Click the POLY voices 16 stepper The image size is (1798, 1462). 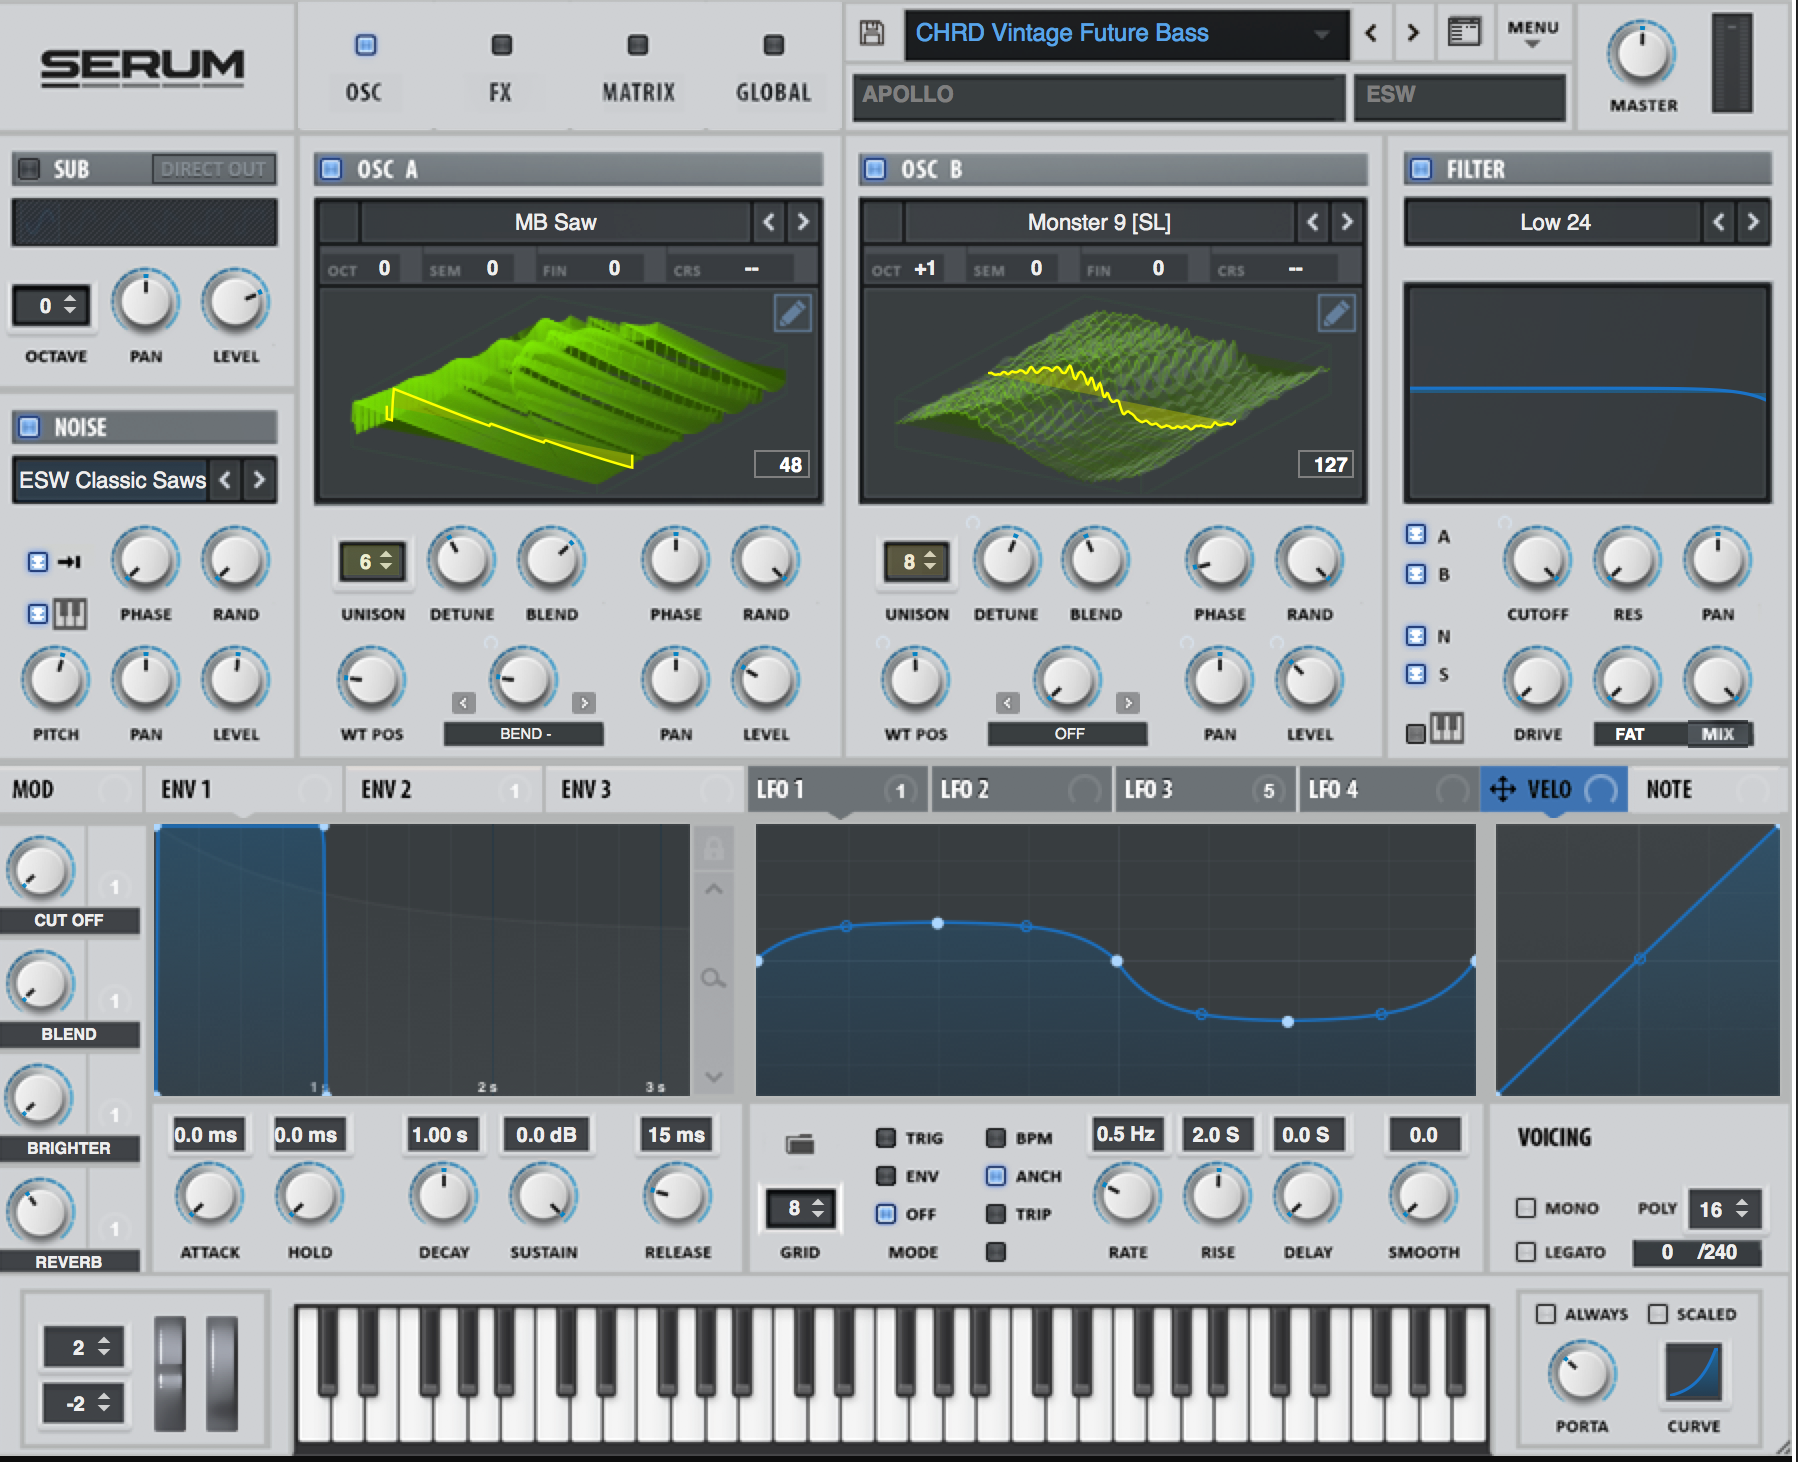pos(1723,1209)
